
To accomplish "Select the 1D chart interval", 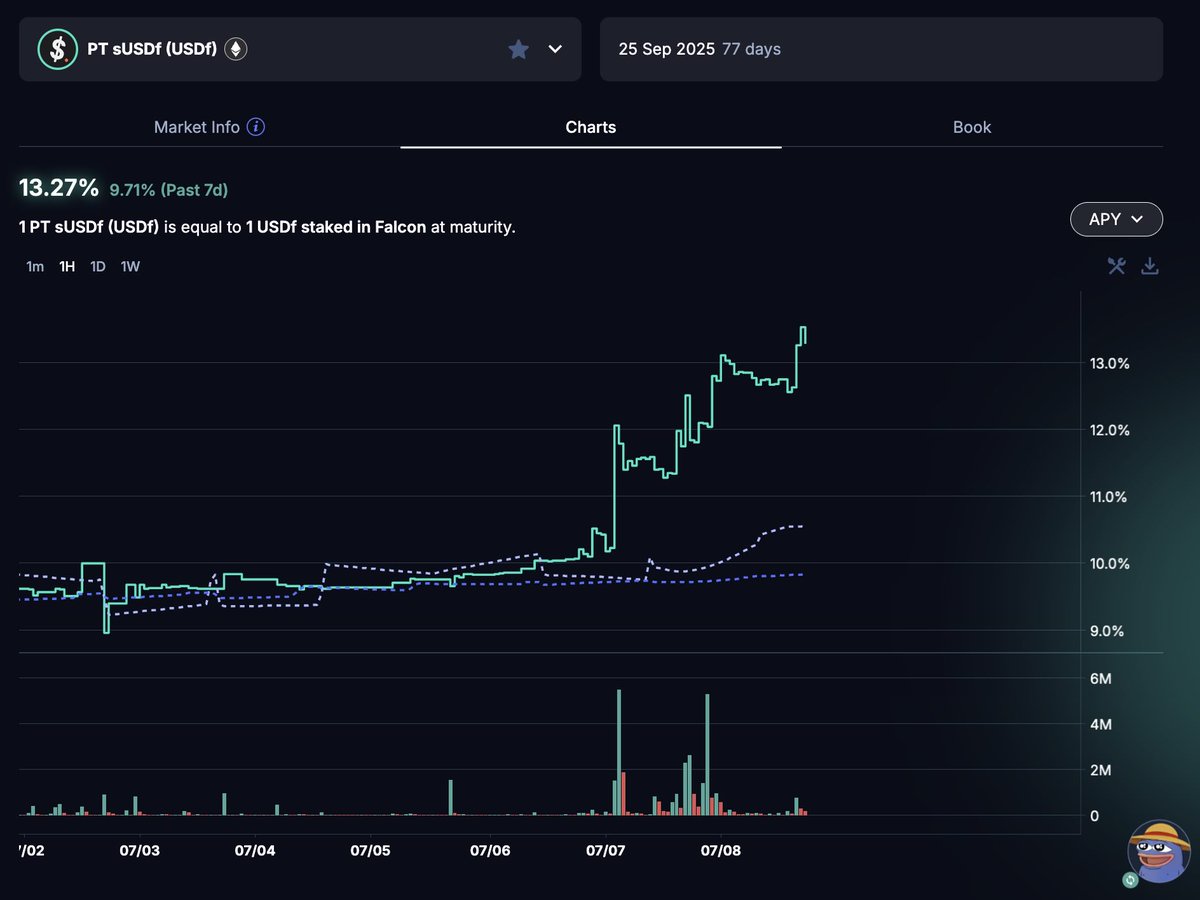I will click(x=98, y=267).
